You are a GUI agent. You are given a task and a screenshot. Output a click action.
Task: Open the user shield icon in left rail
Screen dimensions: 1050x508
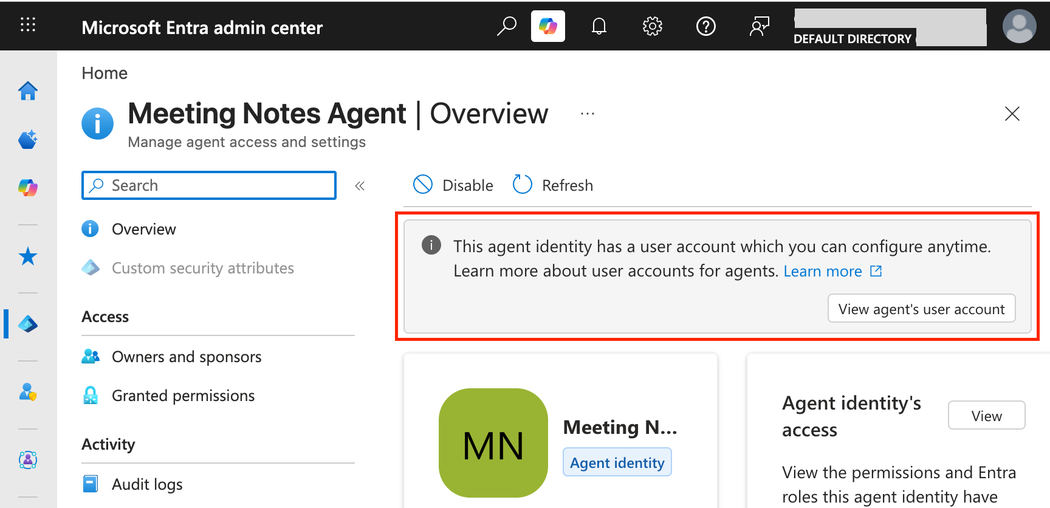[27, 392]
